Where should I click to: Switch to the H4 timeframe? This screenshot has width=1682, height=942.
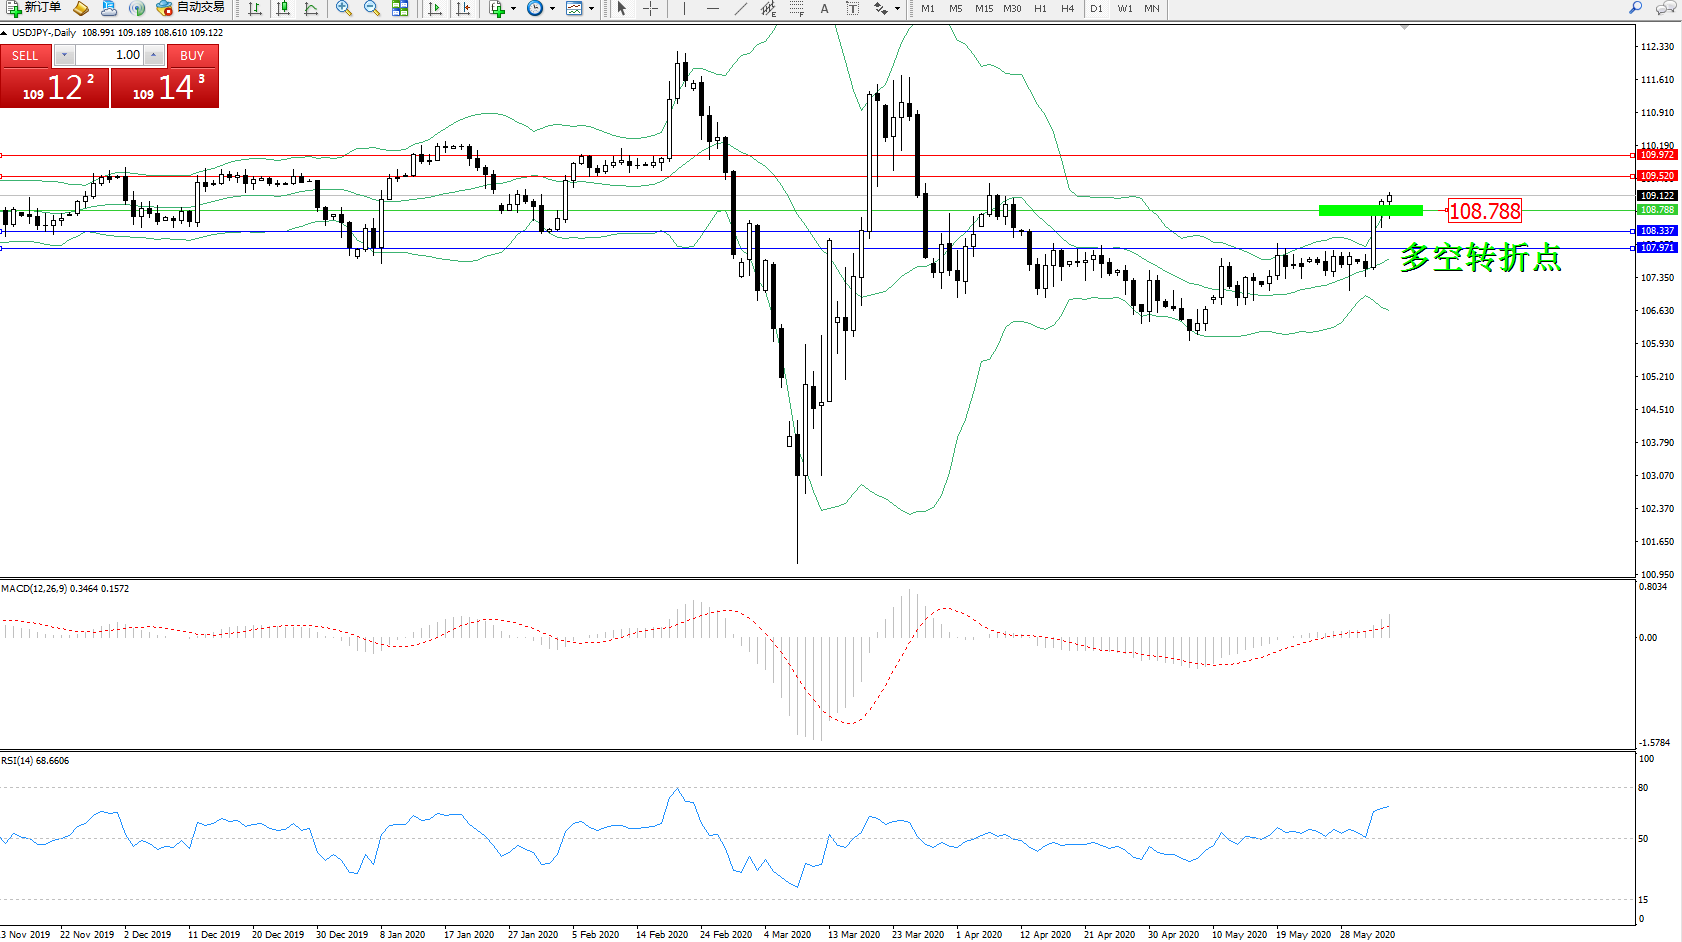tap(1067, 9)
